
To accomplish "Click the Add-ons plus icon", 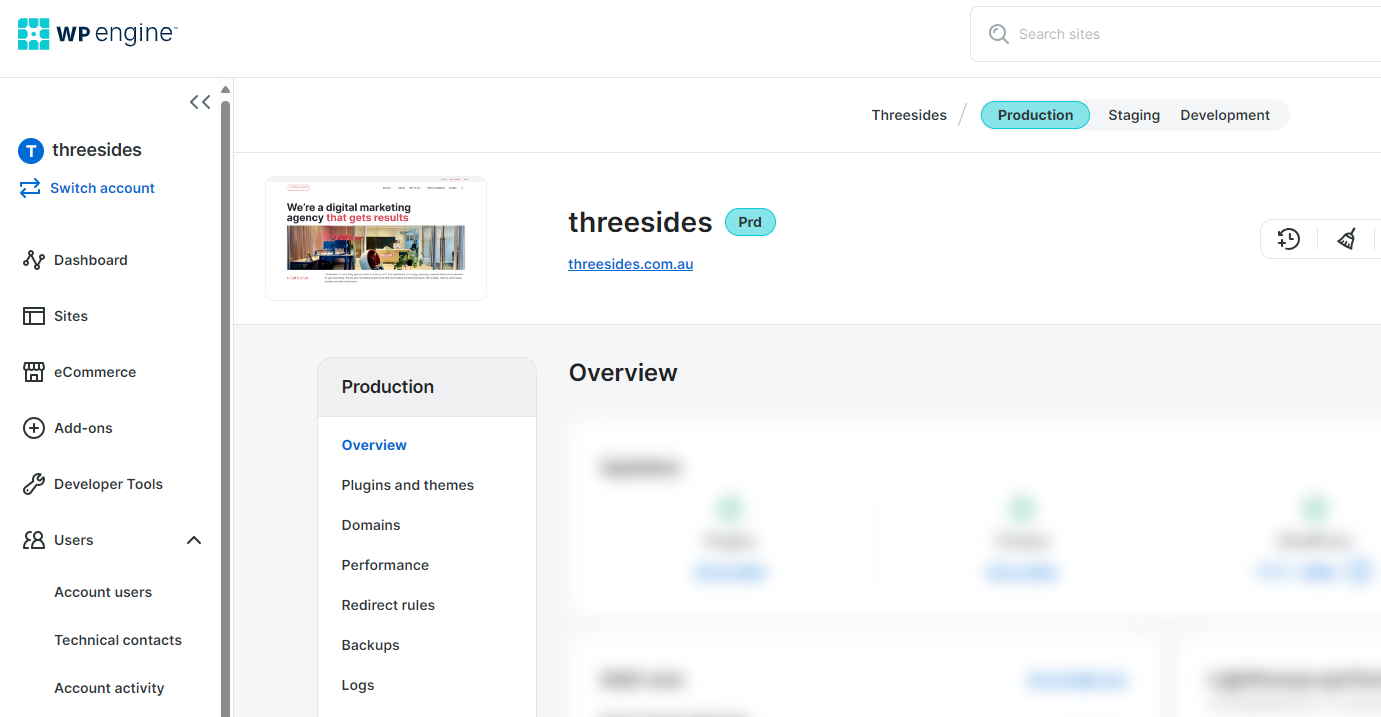I will [34, 428].
